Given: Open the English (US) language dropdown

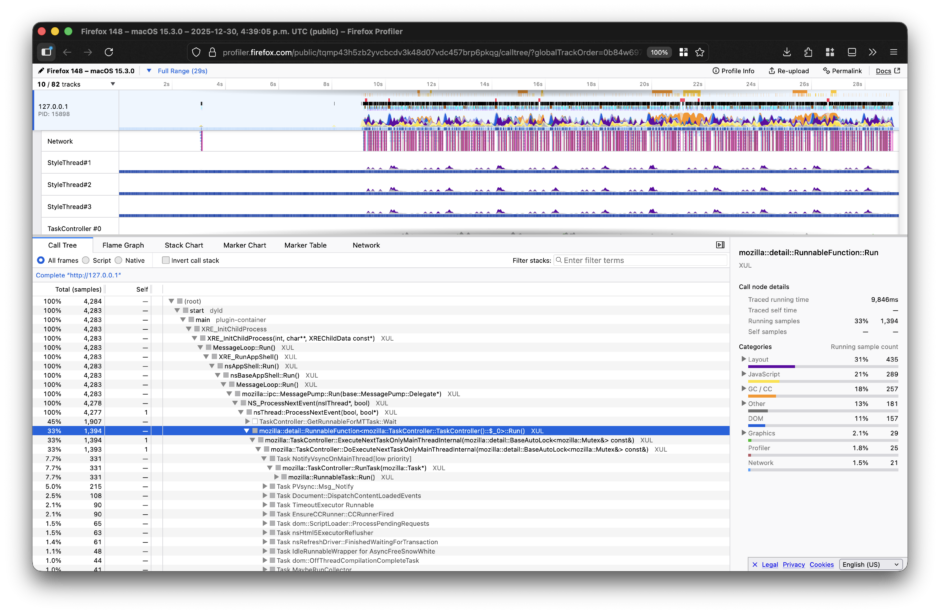Looking at the screenshot, I should [x=871, y=565].
